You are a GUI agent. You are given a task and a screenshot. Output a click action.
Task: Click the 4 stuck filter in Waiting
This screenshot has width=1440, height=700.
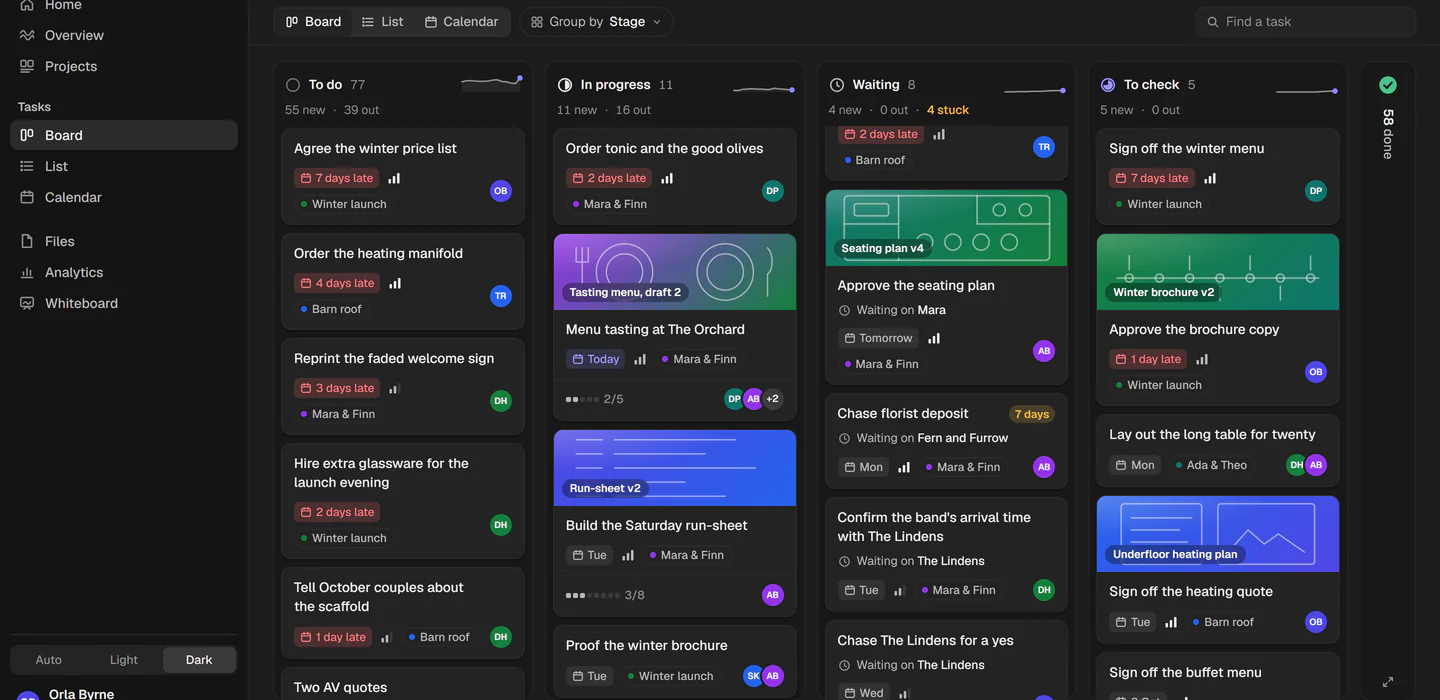point(948,110)
